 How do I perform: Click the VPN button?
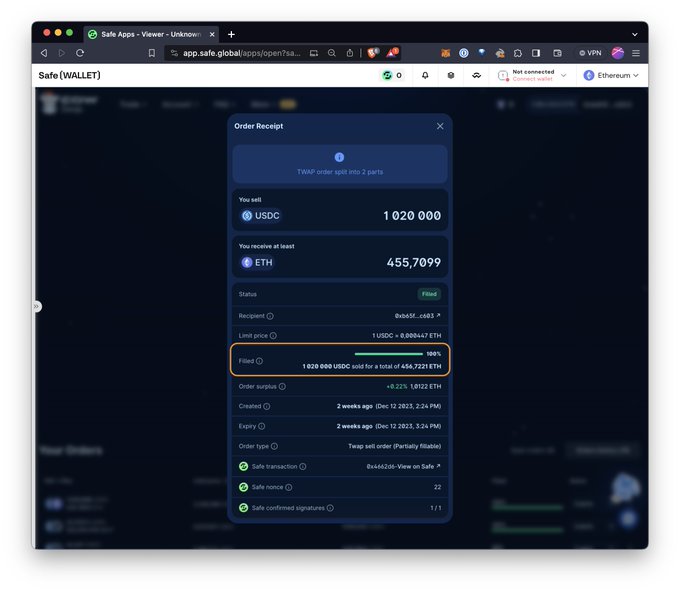(x=591, y=53)
